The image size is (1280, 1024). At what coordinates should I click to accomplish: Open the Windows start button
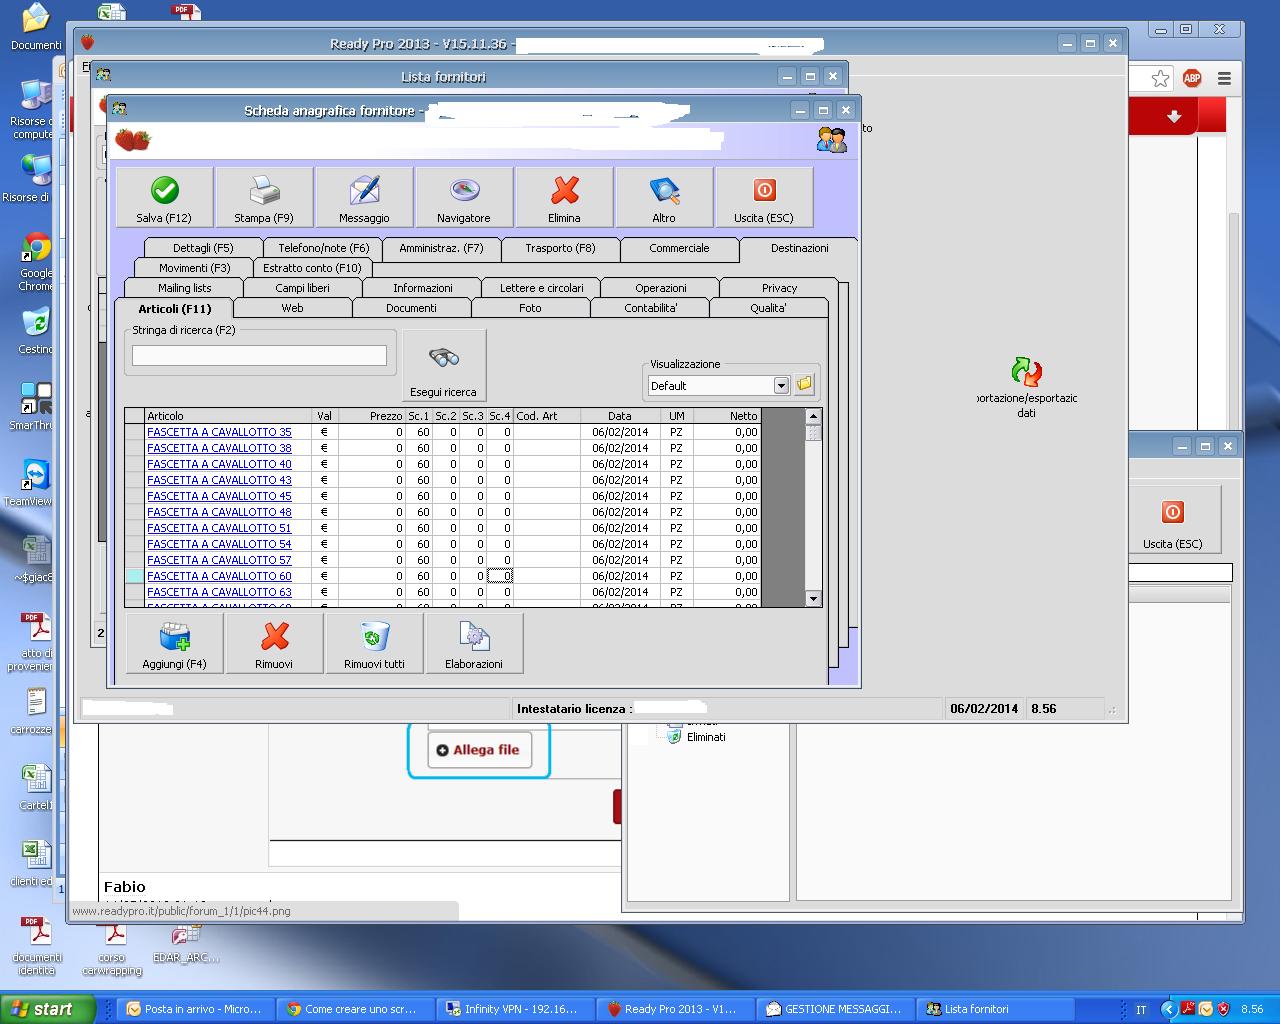[48, 1009]
